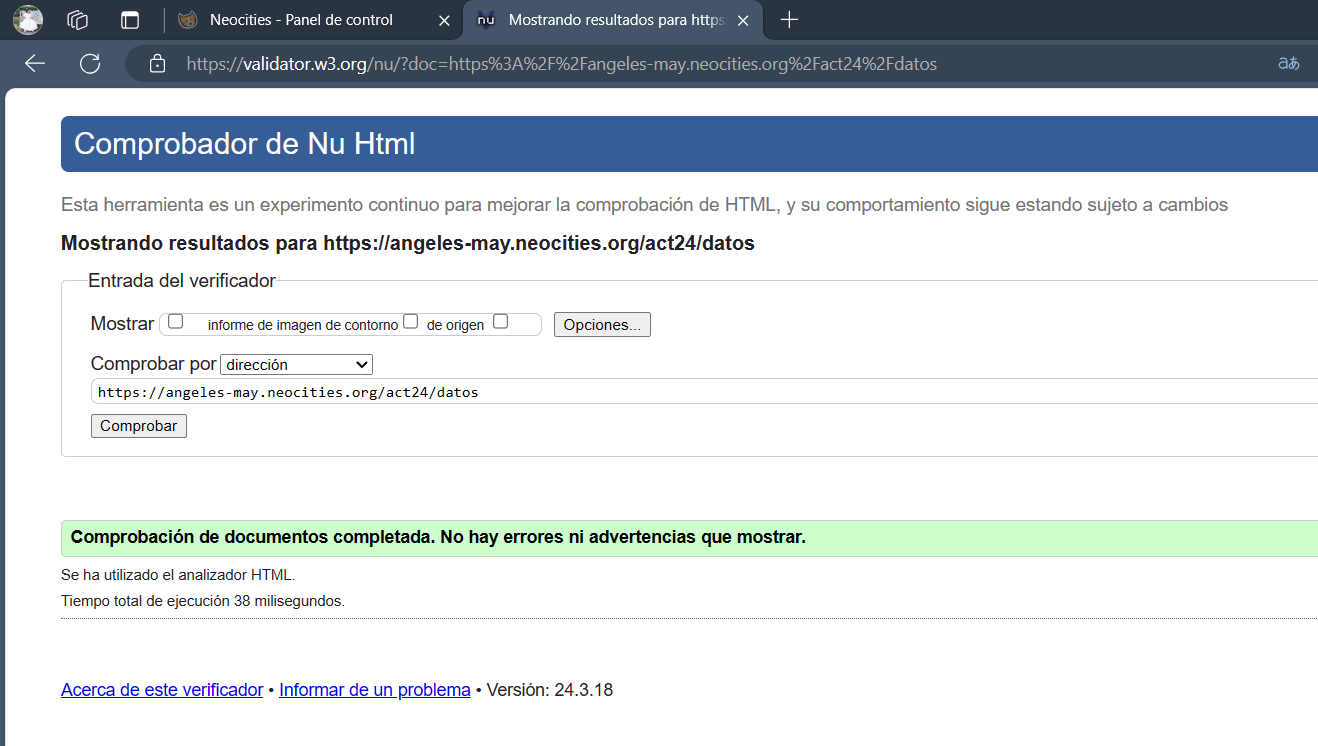Image resolution: width=1318 pixels, height=746 pixels.
Task: Open the browser profile avatar
Action: coord(28,19)
